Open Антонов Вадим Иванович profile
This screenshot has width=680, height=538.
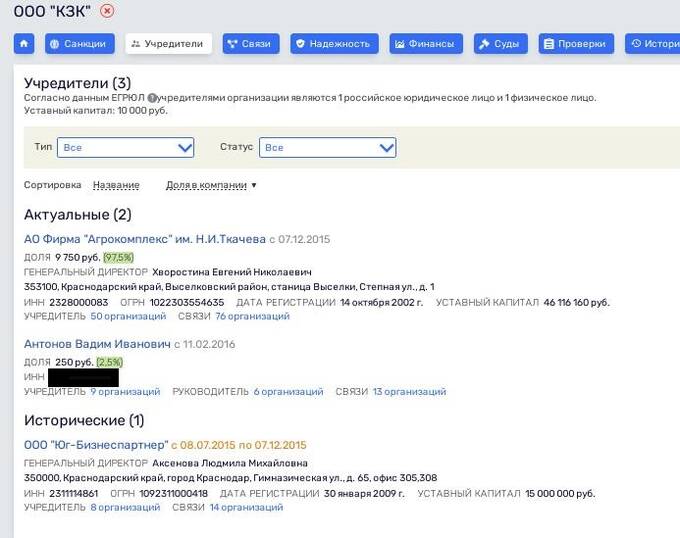click(x=97, y=344)
